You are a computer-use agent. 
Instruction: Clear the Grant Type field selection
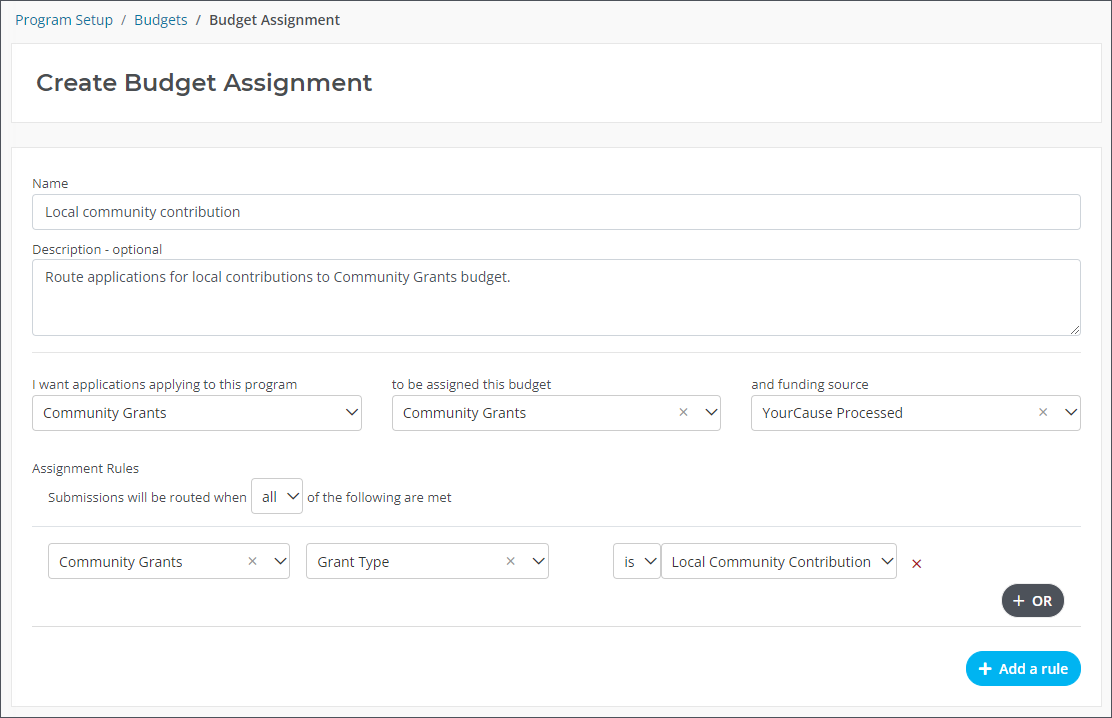click(x=510, y=562)
